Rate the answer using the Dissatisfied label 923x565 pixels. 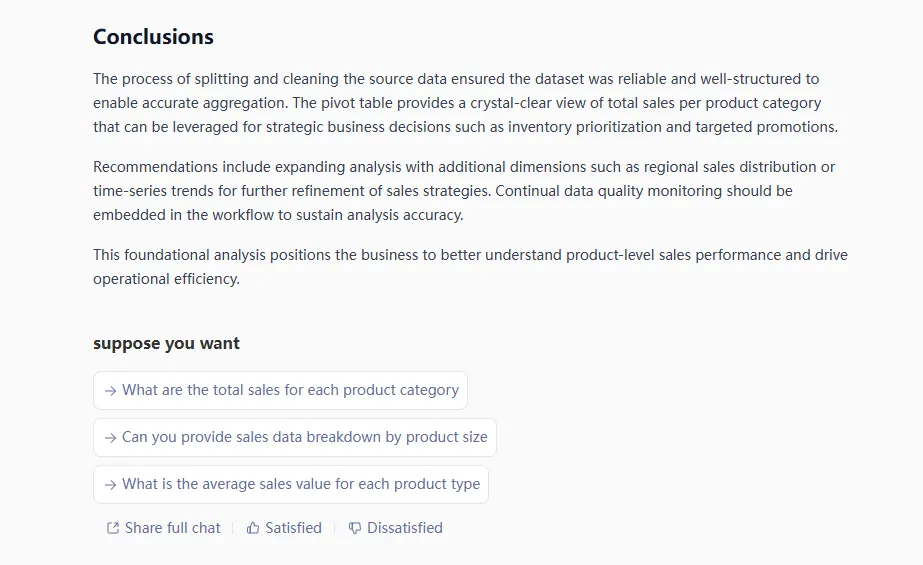tap(404, 528)
